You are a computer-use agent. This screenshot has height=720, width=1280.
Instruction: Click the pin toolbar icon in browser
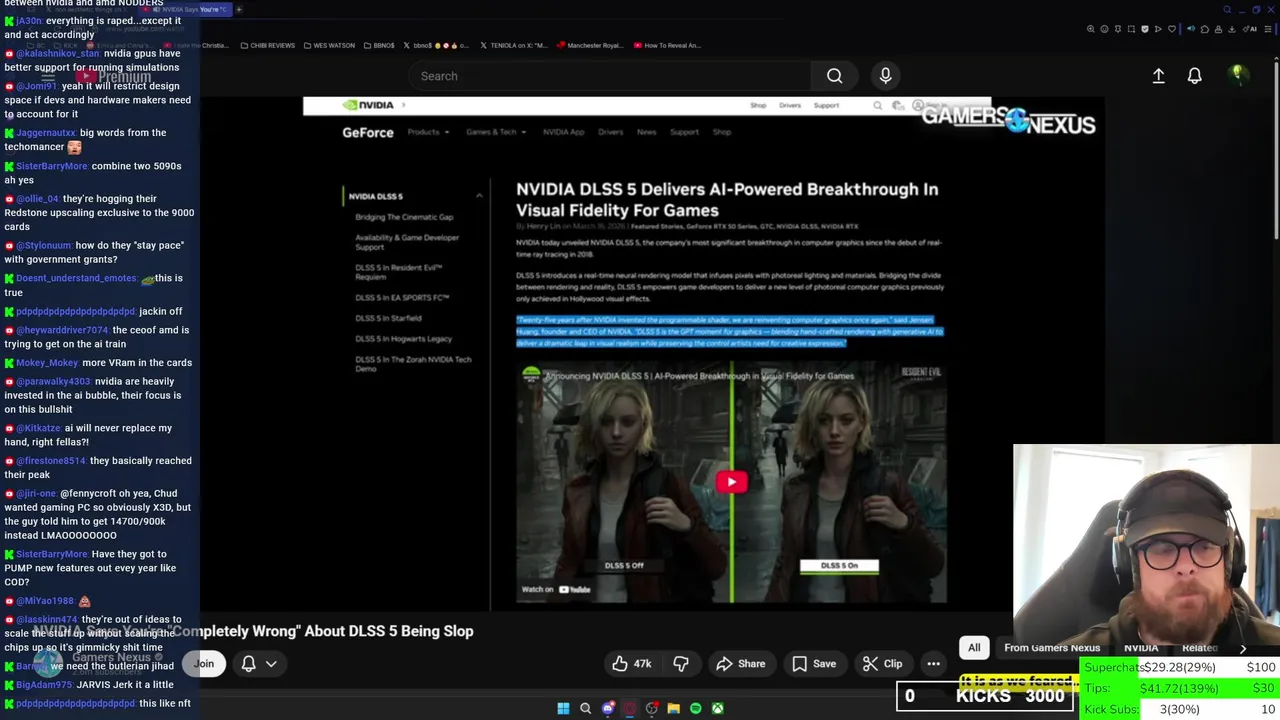coord(1118,29)
